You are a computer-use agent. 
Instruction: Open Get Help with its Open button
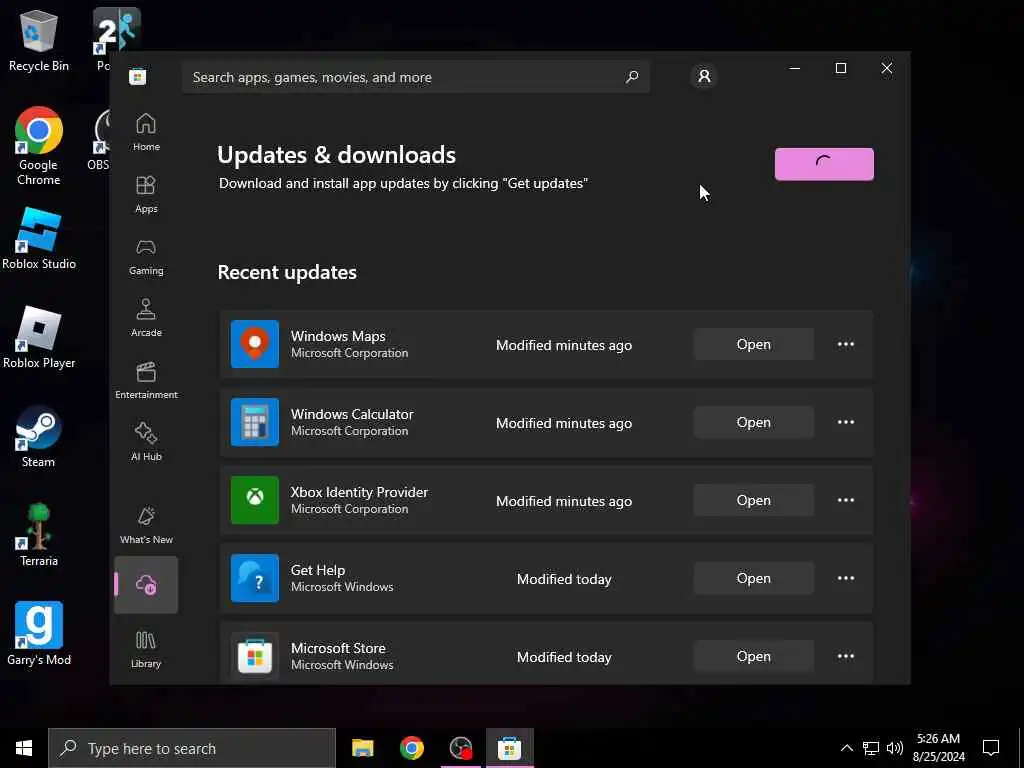tap(754, 578)
